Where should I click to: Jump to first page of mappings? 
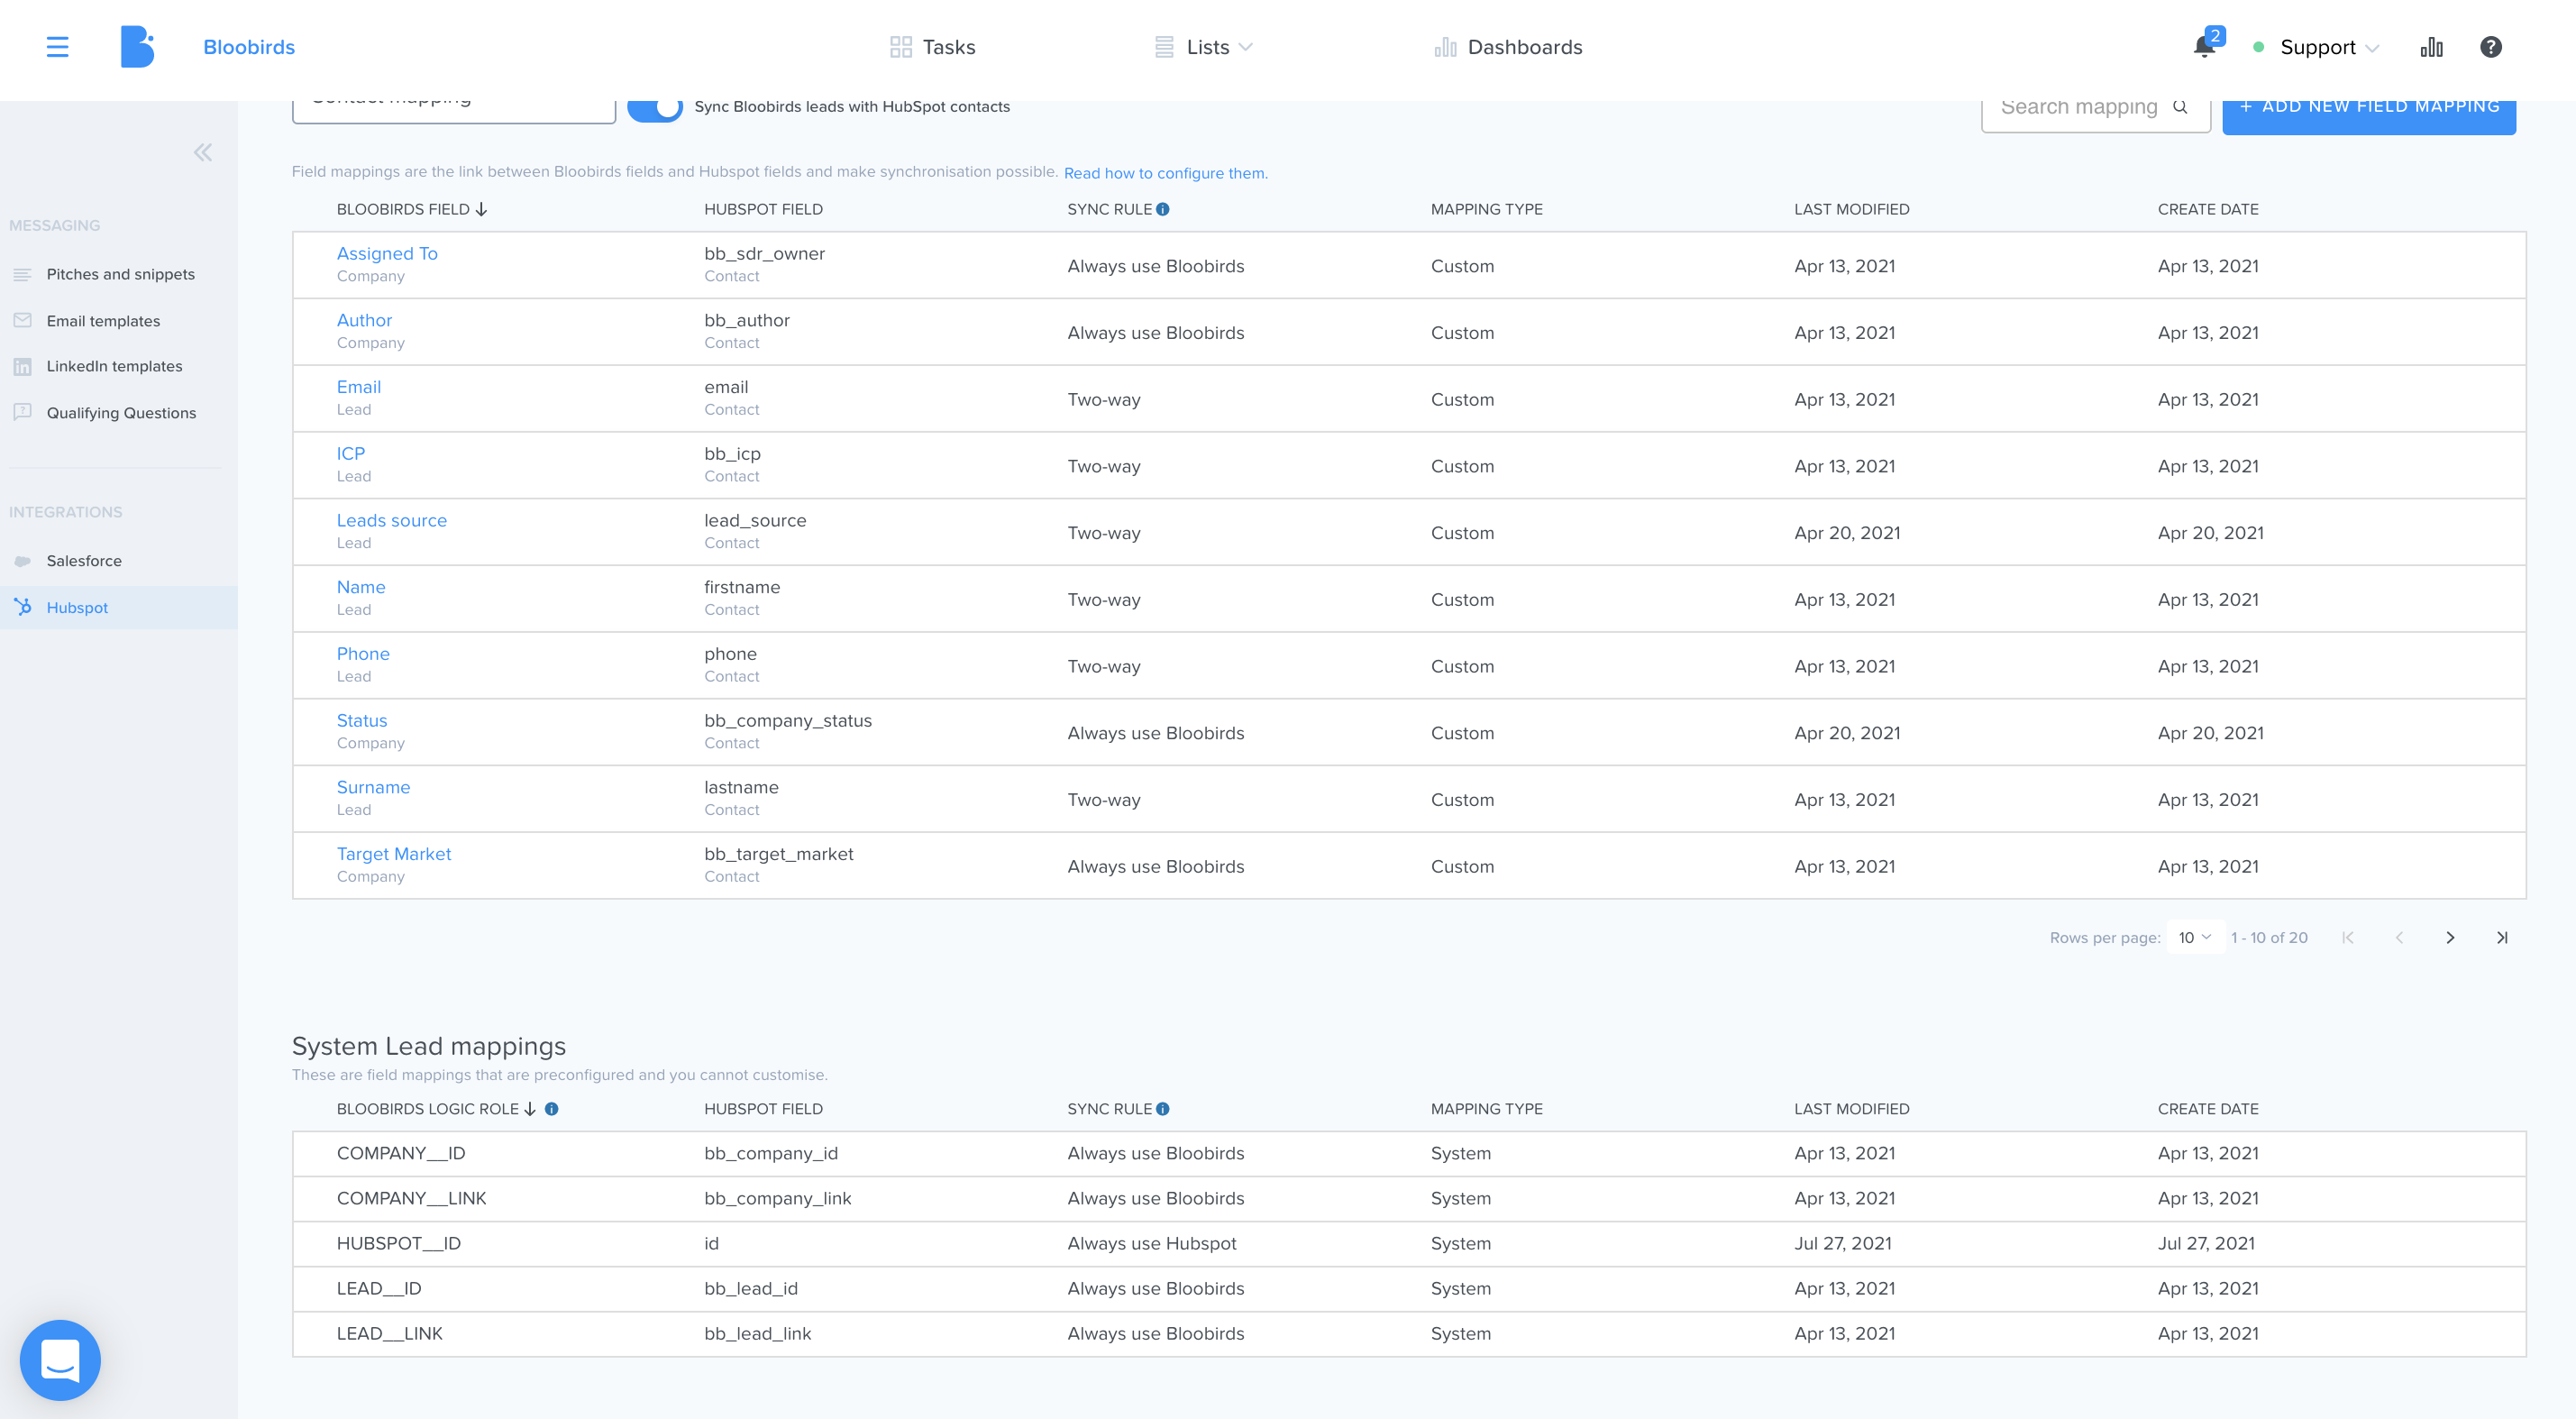2347,938
